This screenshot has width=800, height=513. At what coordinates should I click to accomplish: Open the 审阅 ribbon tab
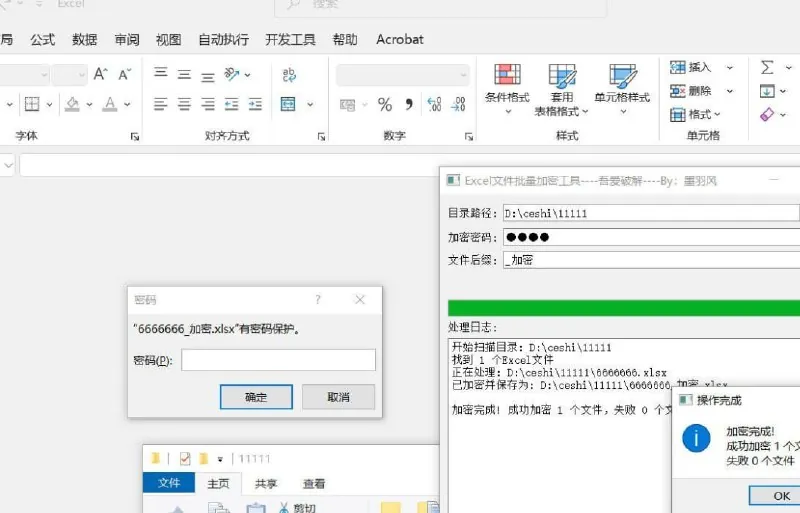[127, 39]
